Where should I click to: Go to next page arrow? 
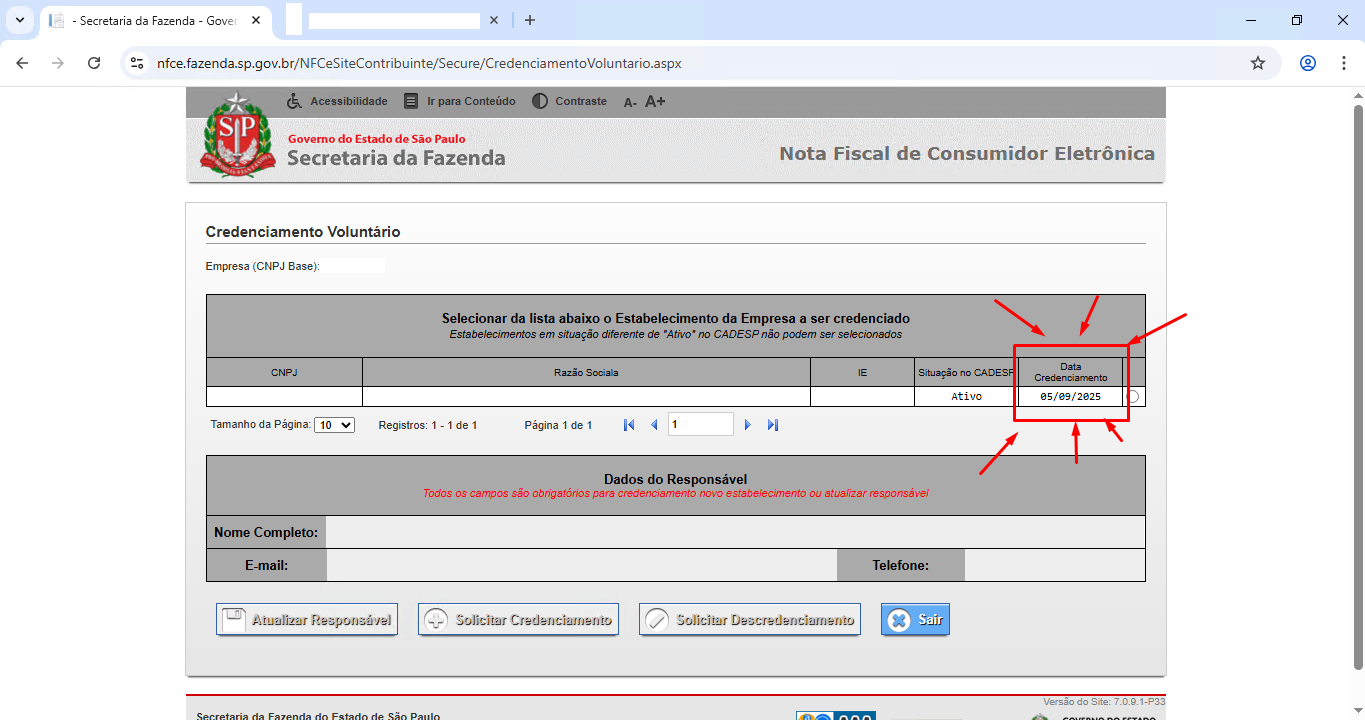pos(747,425)
